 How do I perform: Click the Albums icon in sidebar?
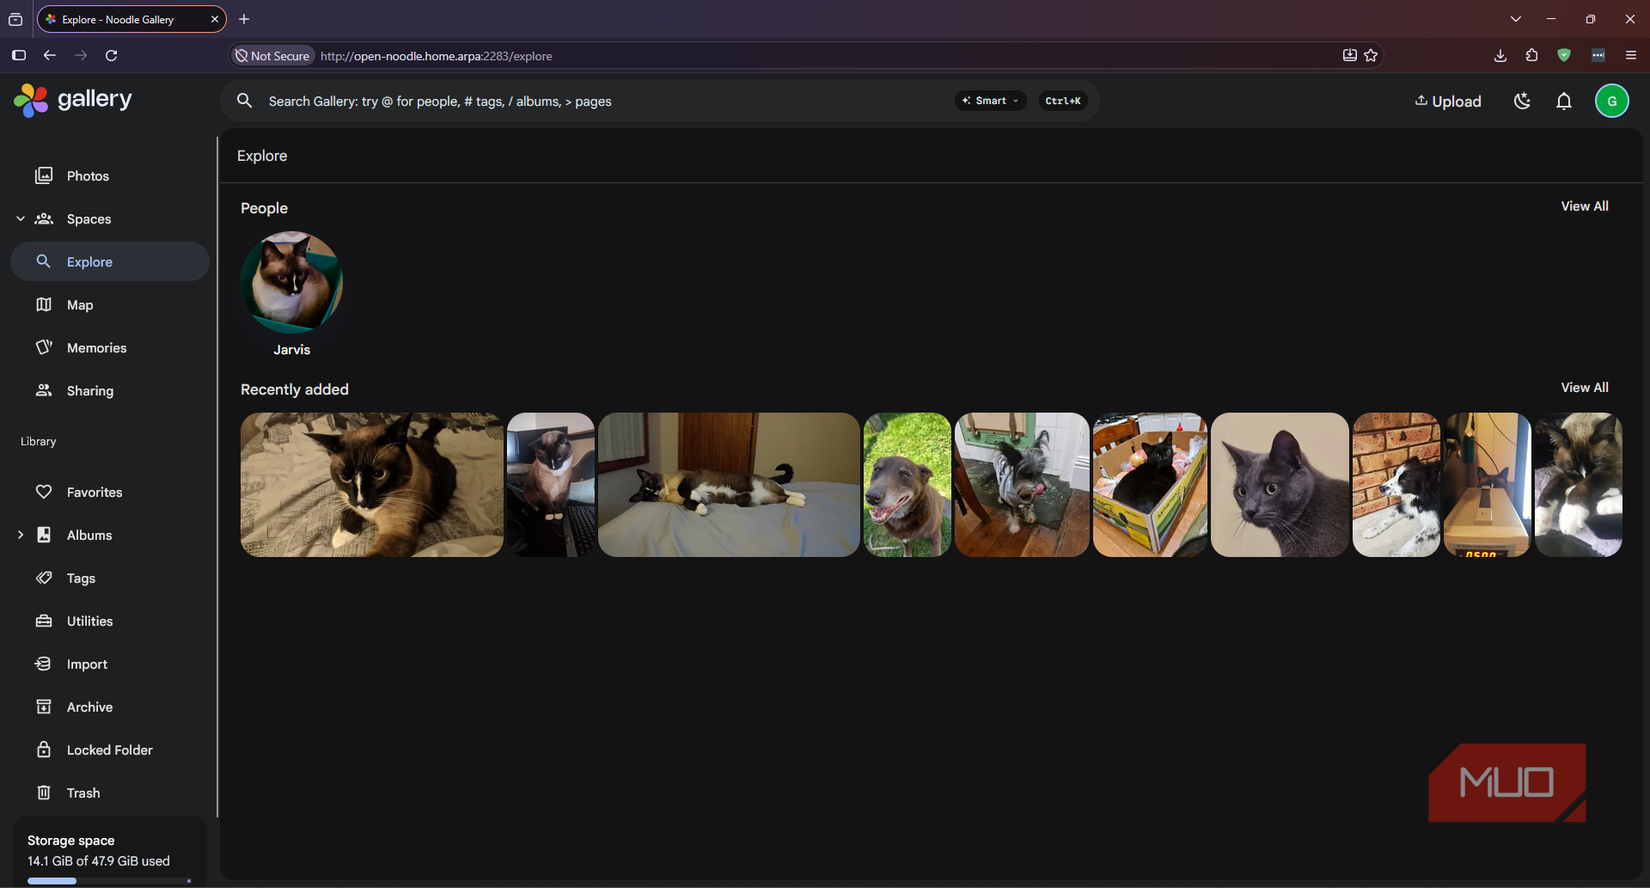pos(44,535)
